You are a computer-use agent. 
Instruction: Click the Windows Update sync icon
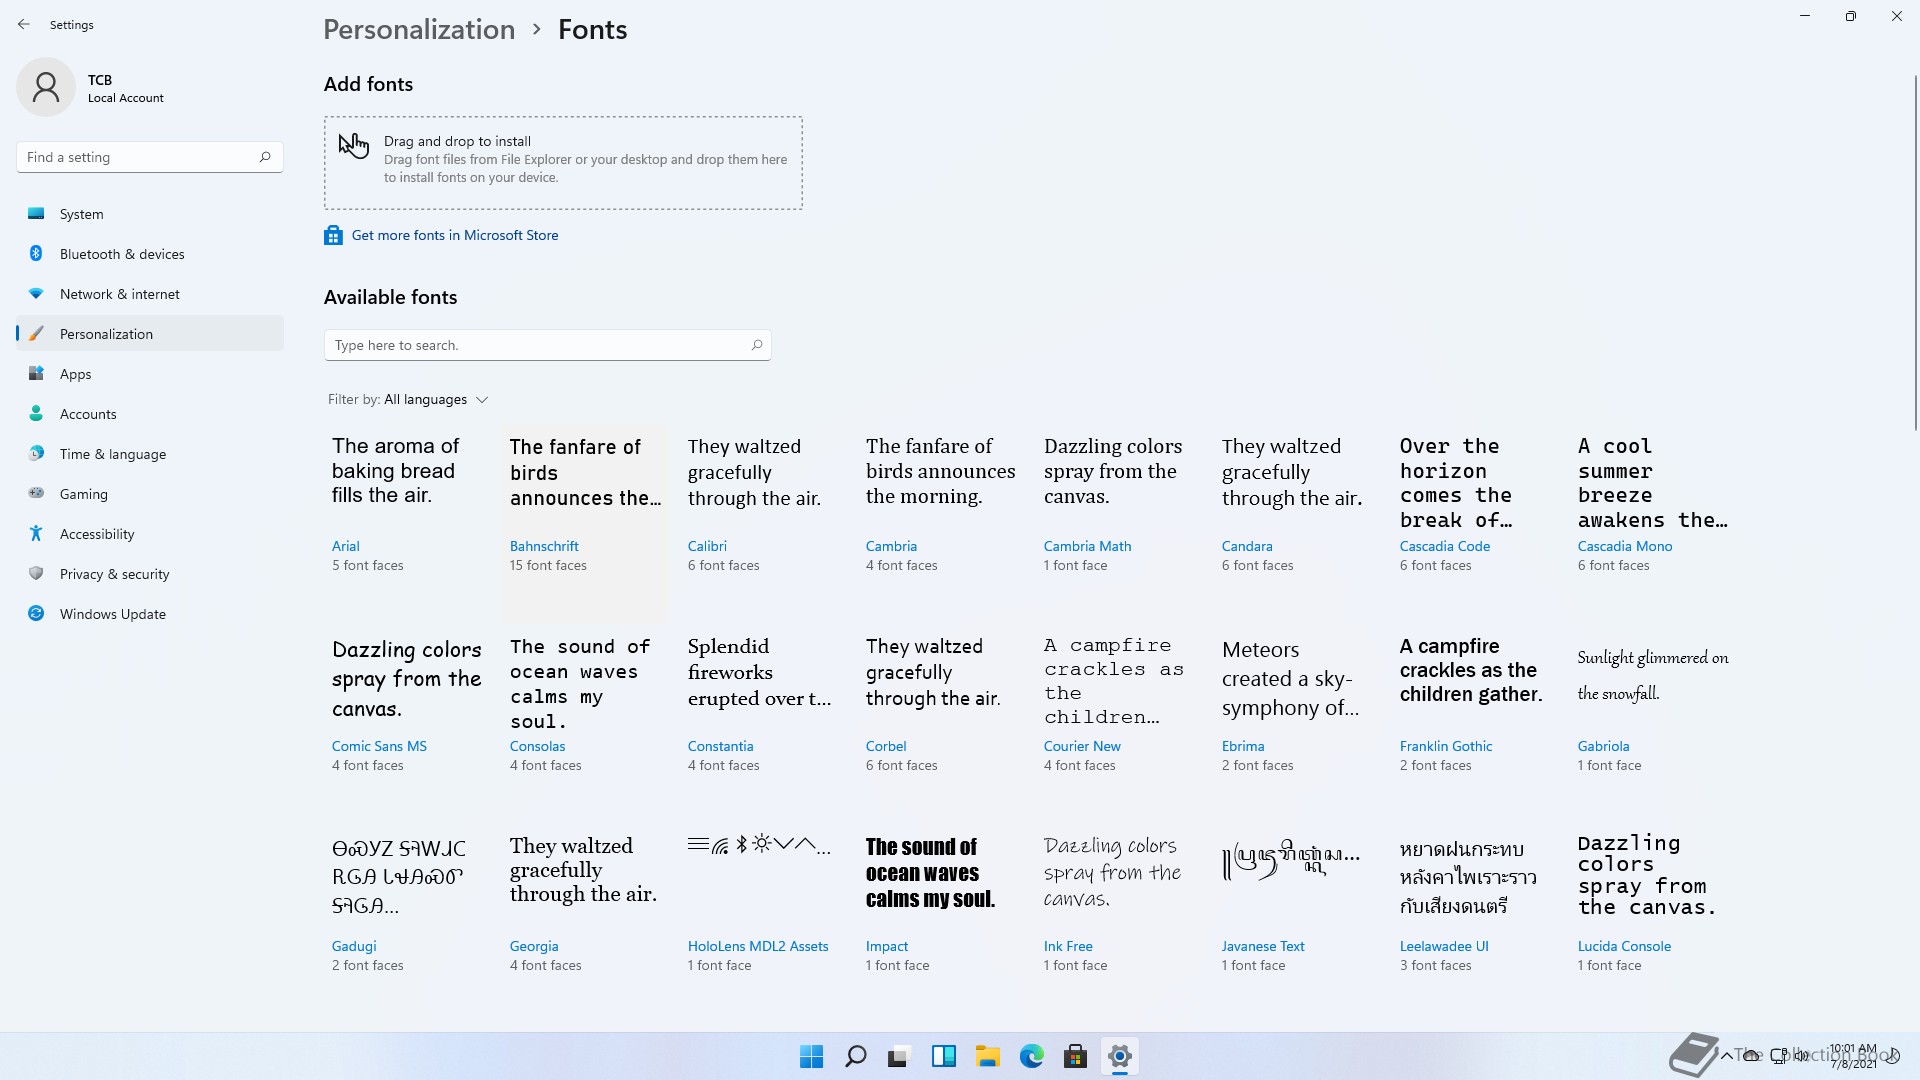point(36,613)
